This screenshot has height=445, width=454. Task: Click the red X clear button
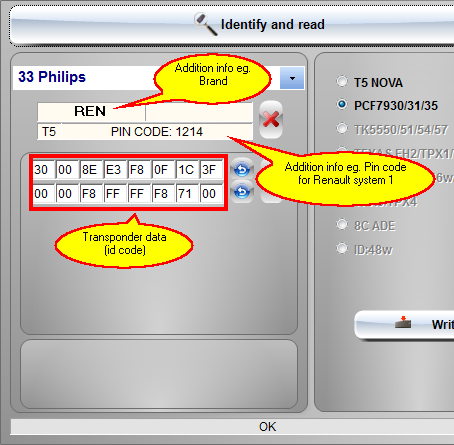click(271, 119)
